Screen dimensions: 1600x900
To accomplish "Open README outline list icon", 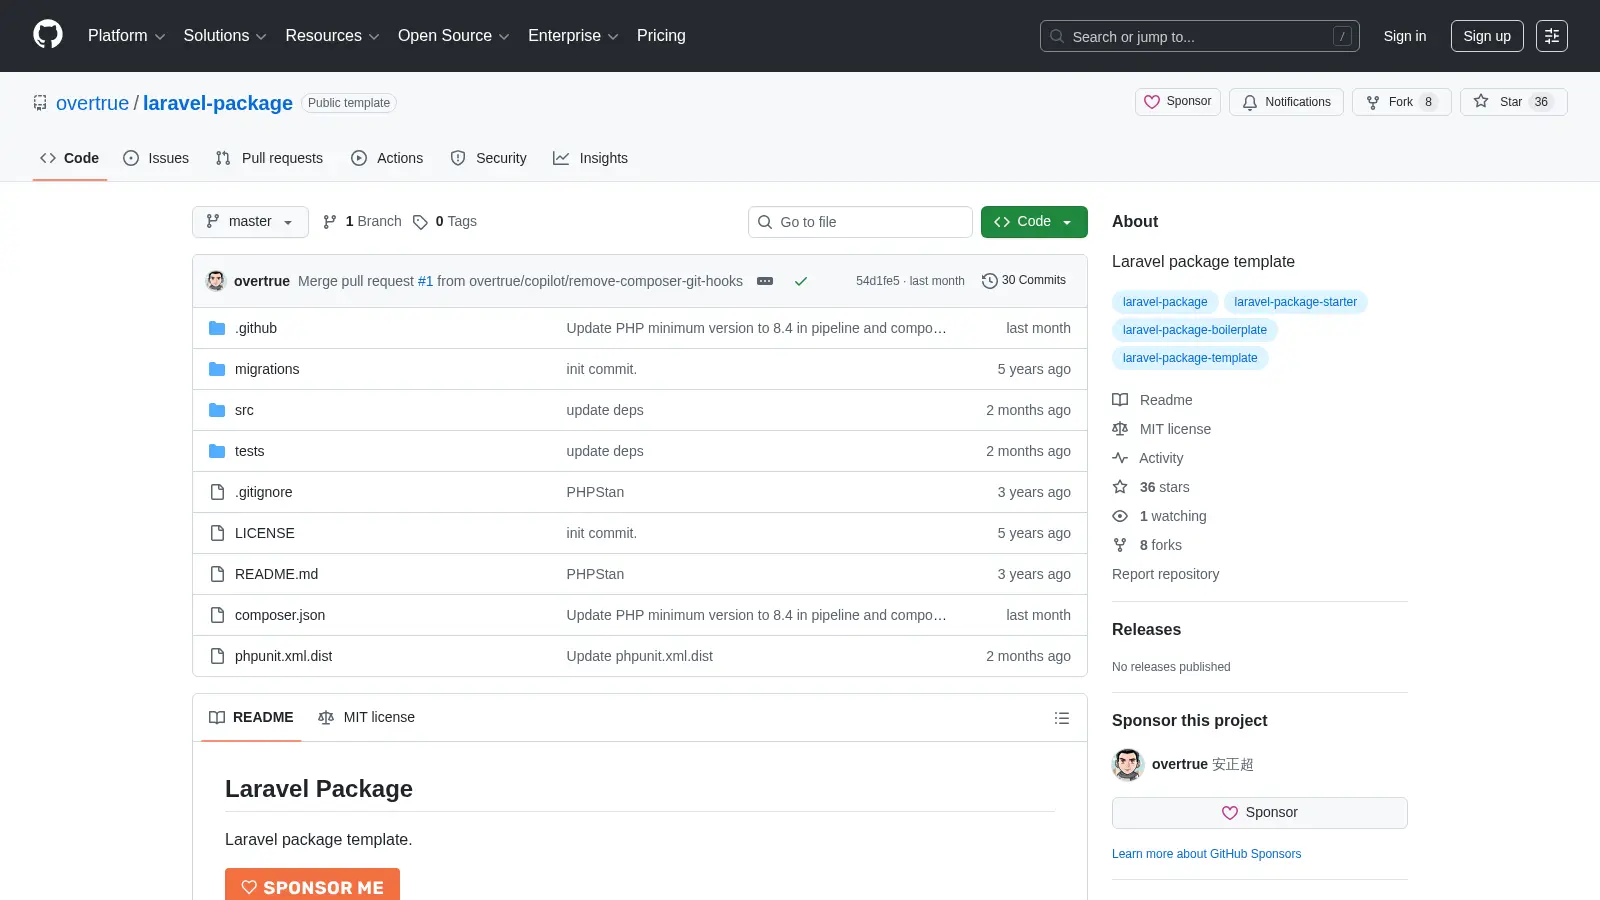I will [x=1062, y=718].
